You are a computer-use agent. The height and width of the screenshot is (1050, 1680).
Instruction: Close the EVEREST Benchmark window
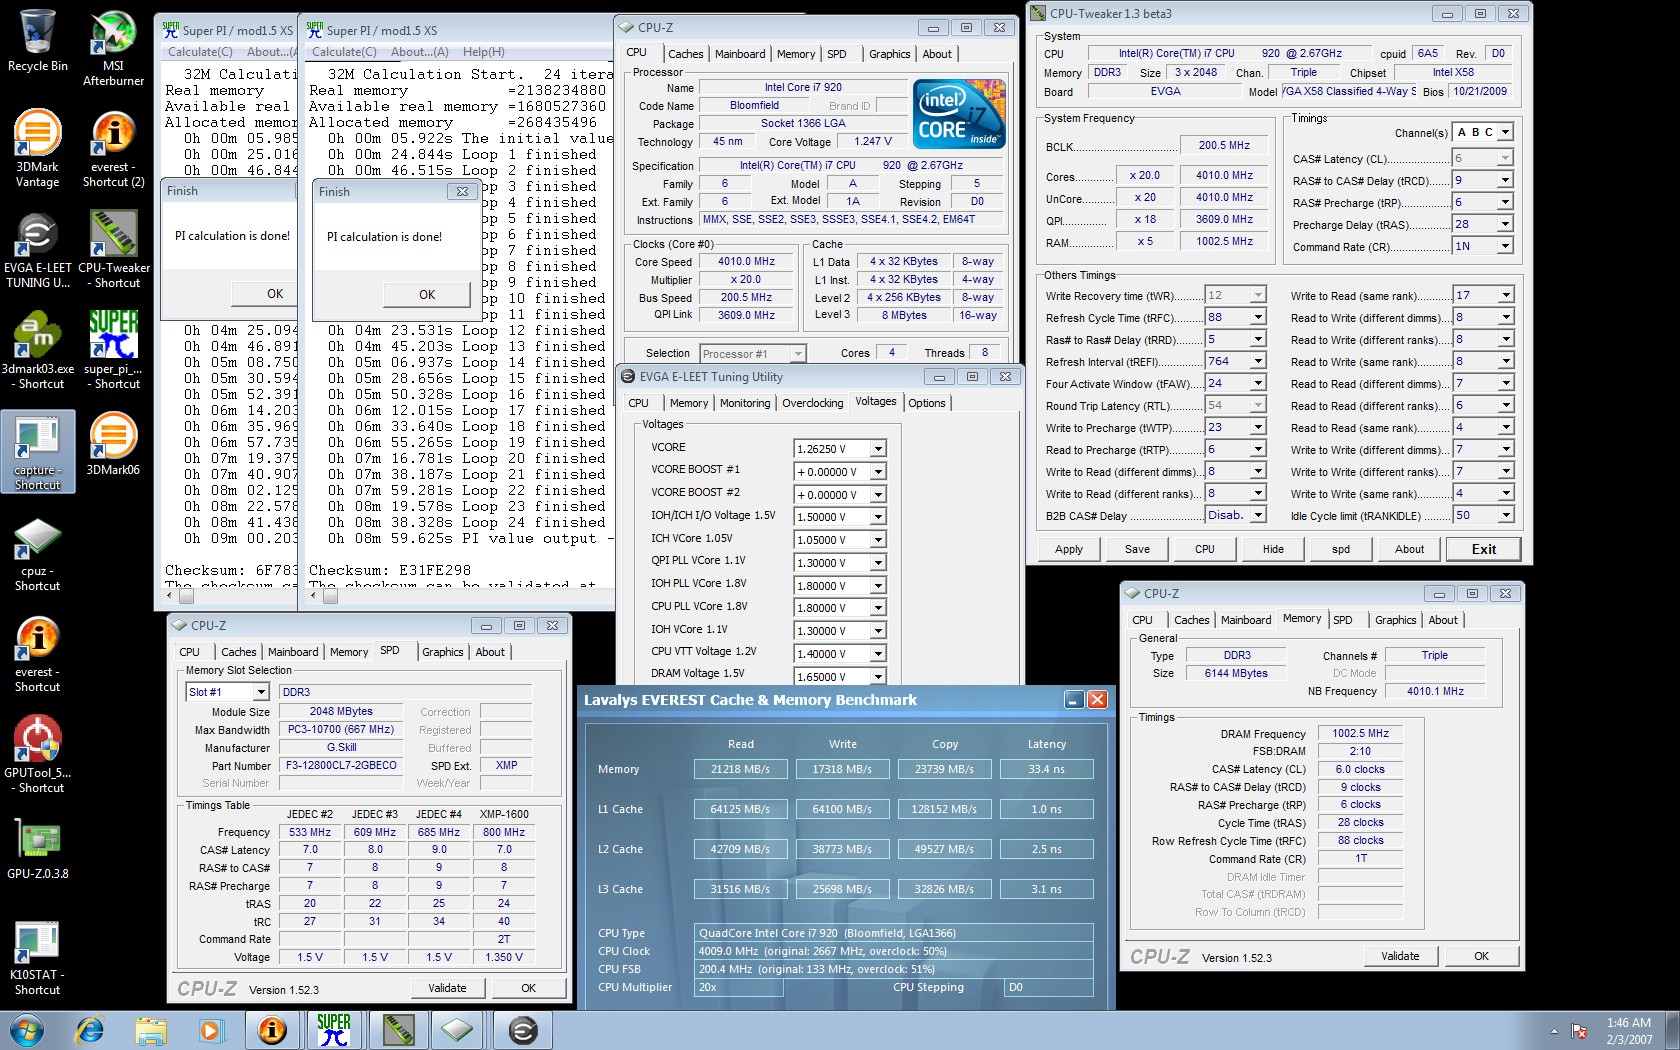click(x=1097, y=700)
